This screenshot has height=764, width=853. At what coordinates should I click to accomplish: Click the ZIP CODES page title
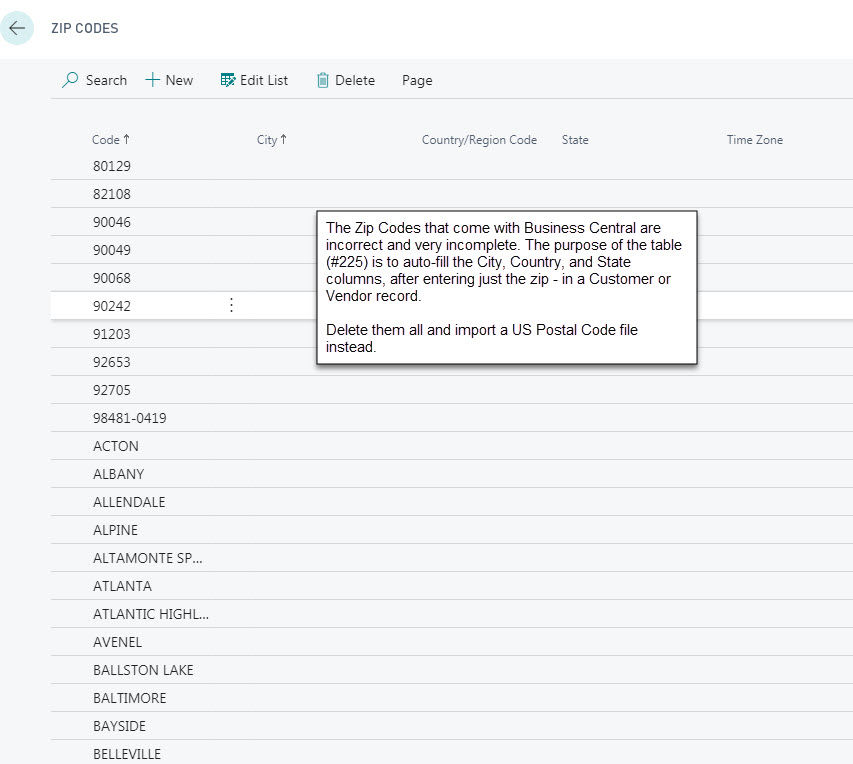[85, 28]
